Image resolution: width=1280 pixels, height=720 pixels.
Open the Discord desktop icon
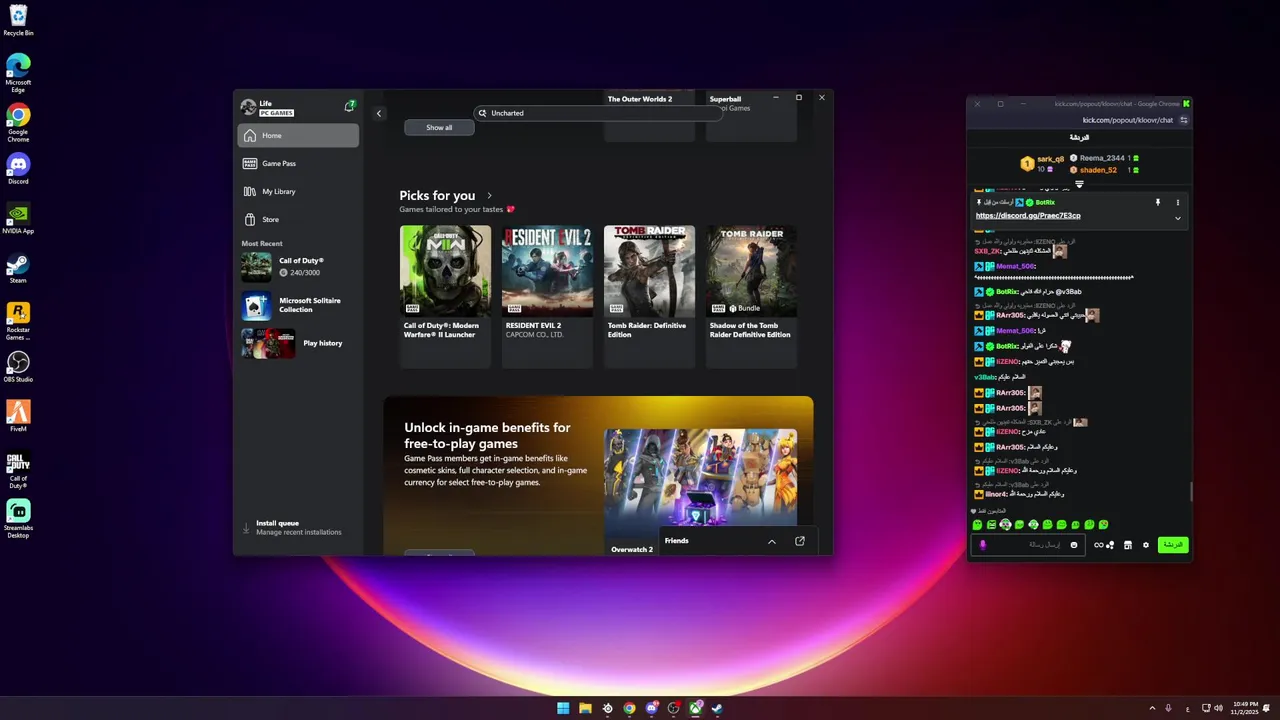point(18,168)
